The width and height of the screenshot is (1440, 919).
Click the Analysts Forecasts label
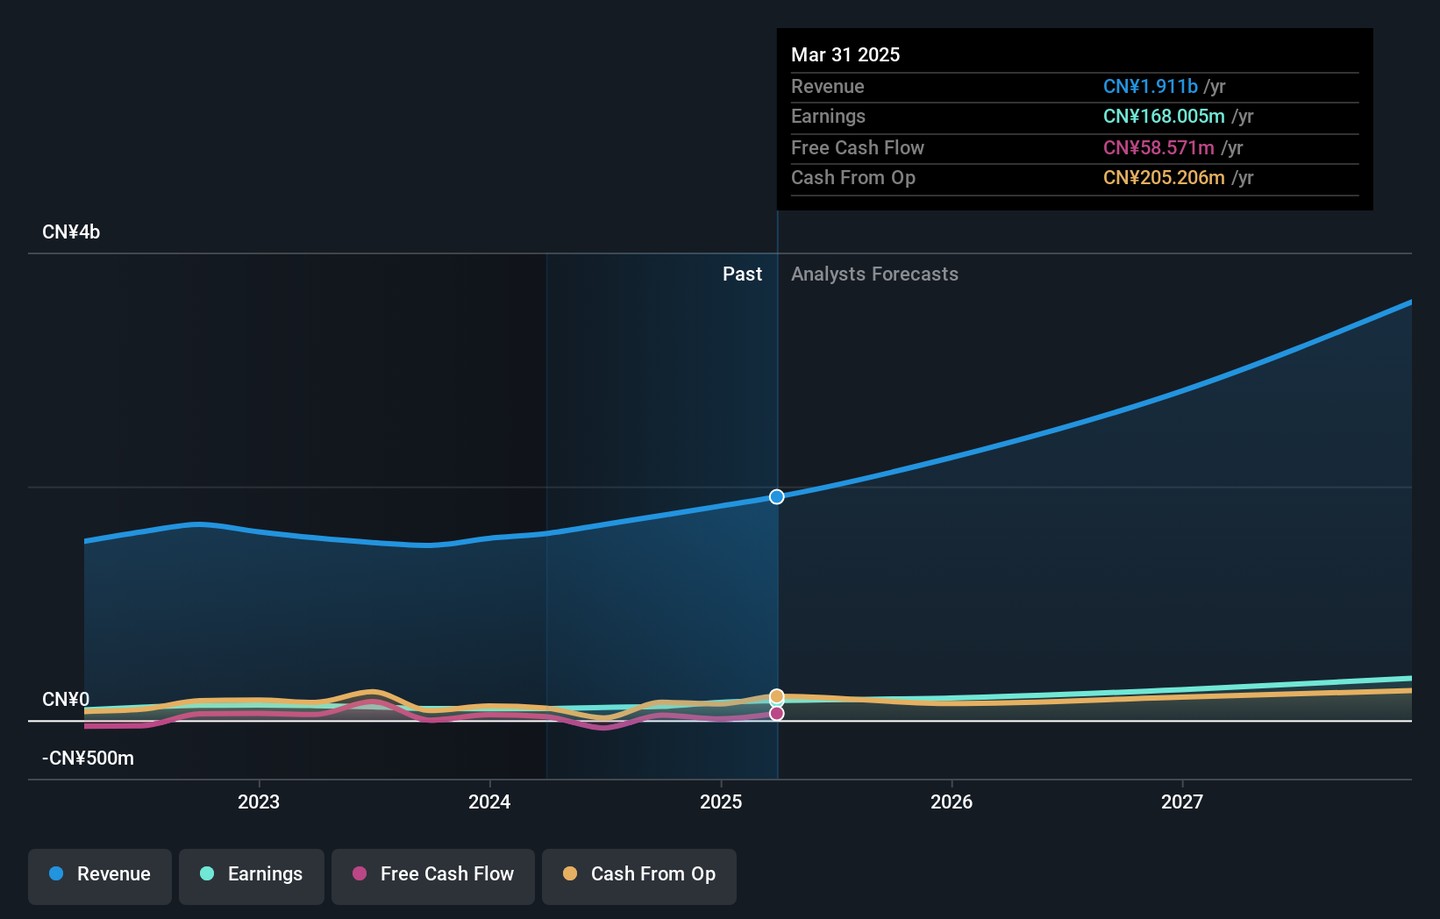pyautogui.click(x=874, y=274)
